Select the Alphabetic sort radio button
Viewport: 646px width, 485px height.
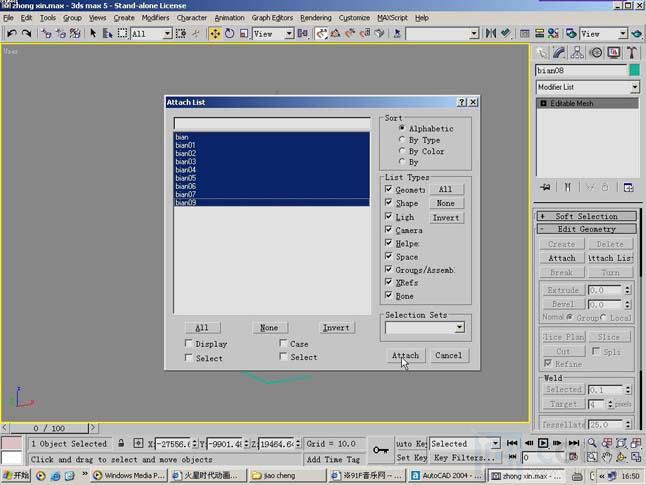pos(402,128)
